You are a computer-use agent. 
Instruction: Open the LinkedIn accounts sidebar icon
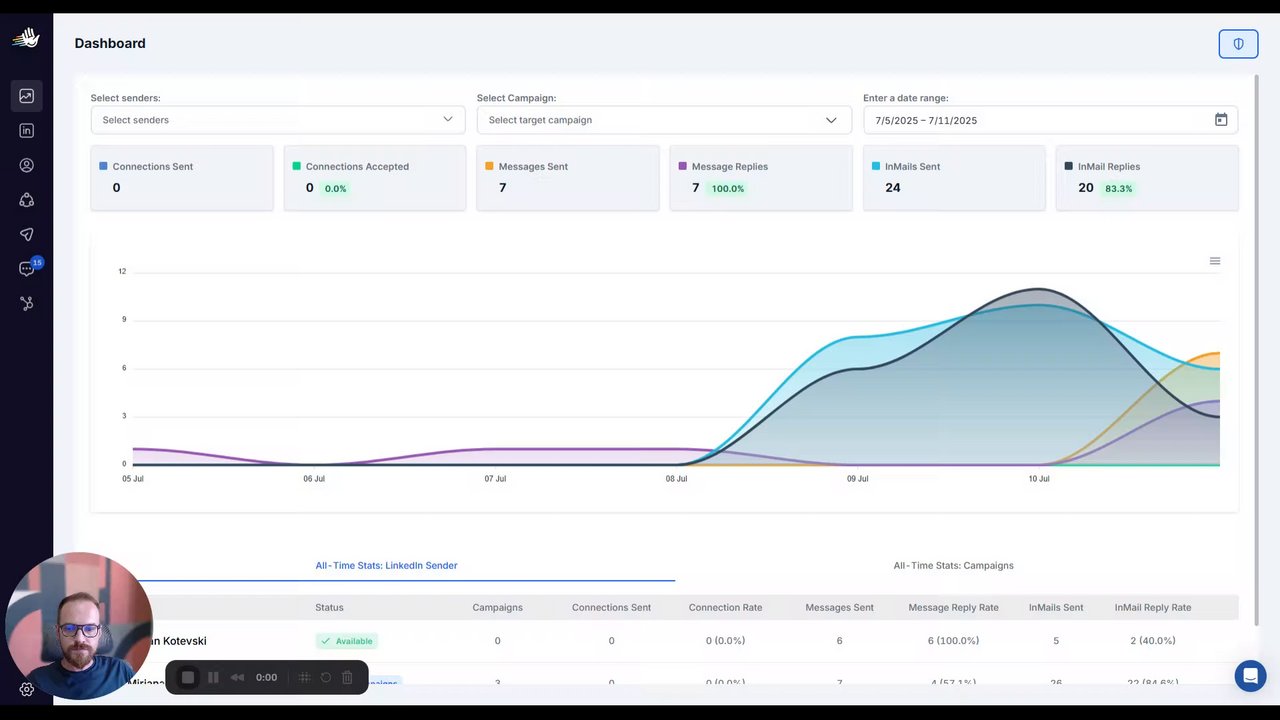tap(27, 130)
